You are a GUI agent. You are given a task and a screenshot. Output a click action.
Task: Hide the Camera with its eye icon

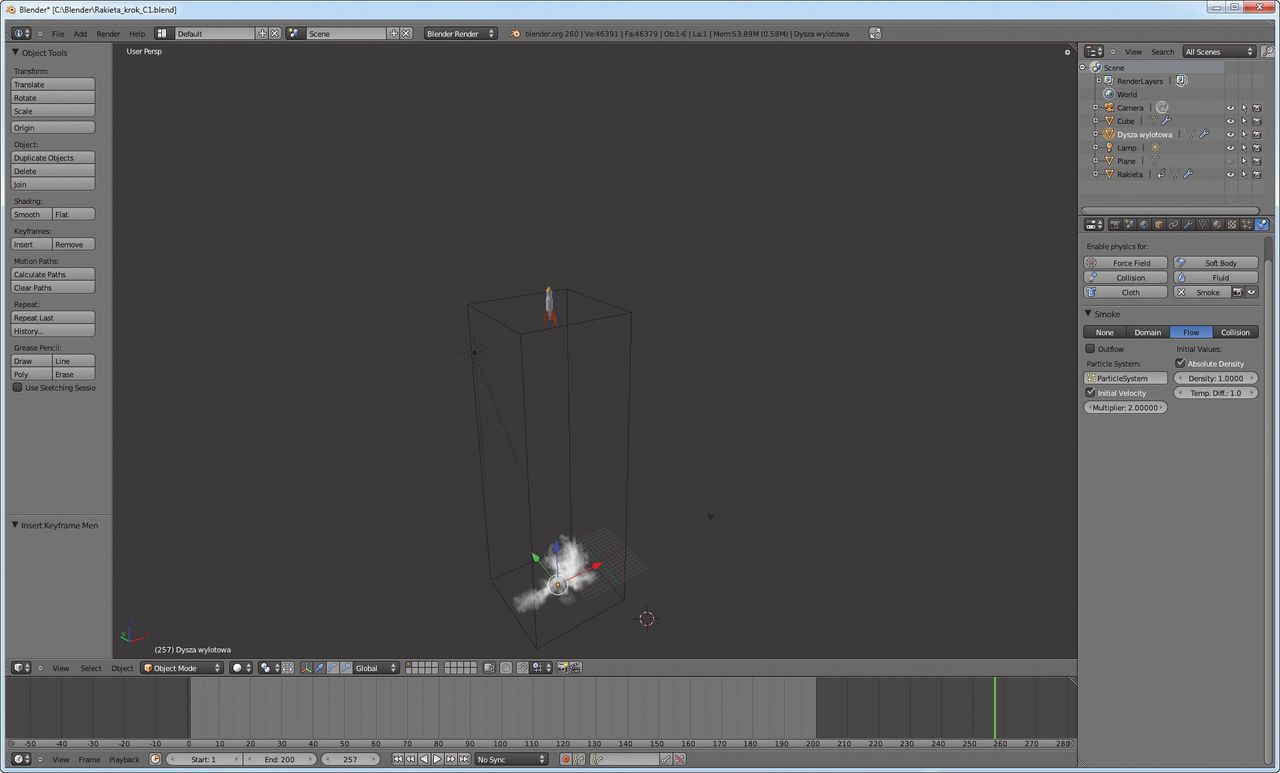[1230, 107]
